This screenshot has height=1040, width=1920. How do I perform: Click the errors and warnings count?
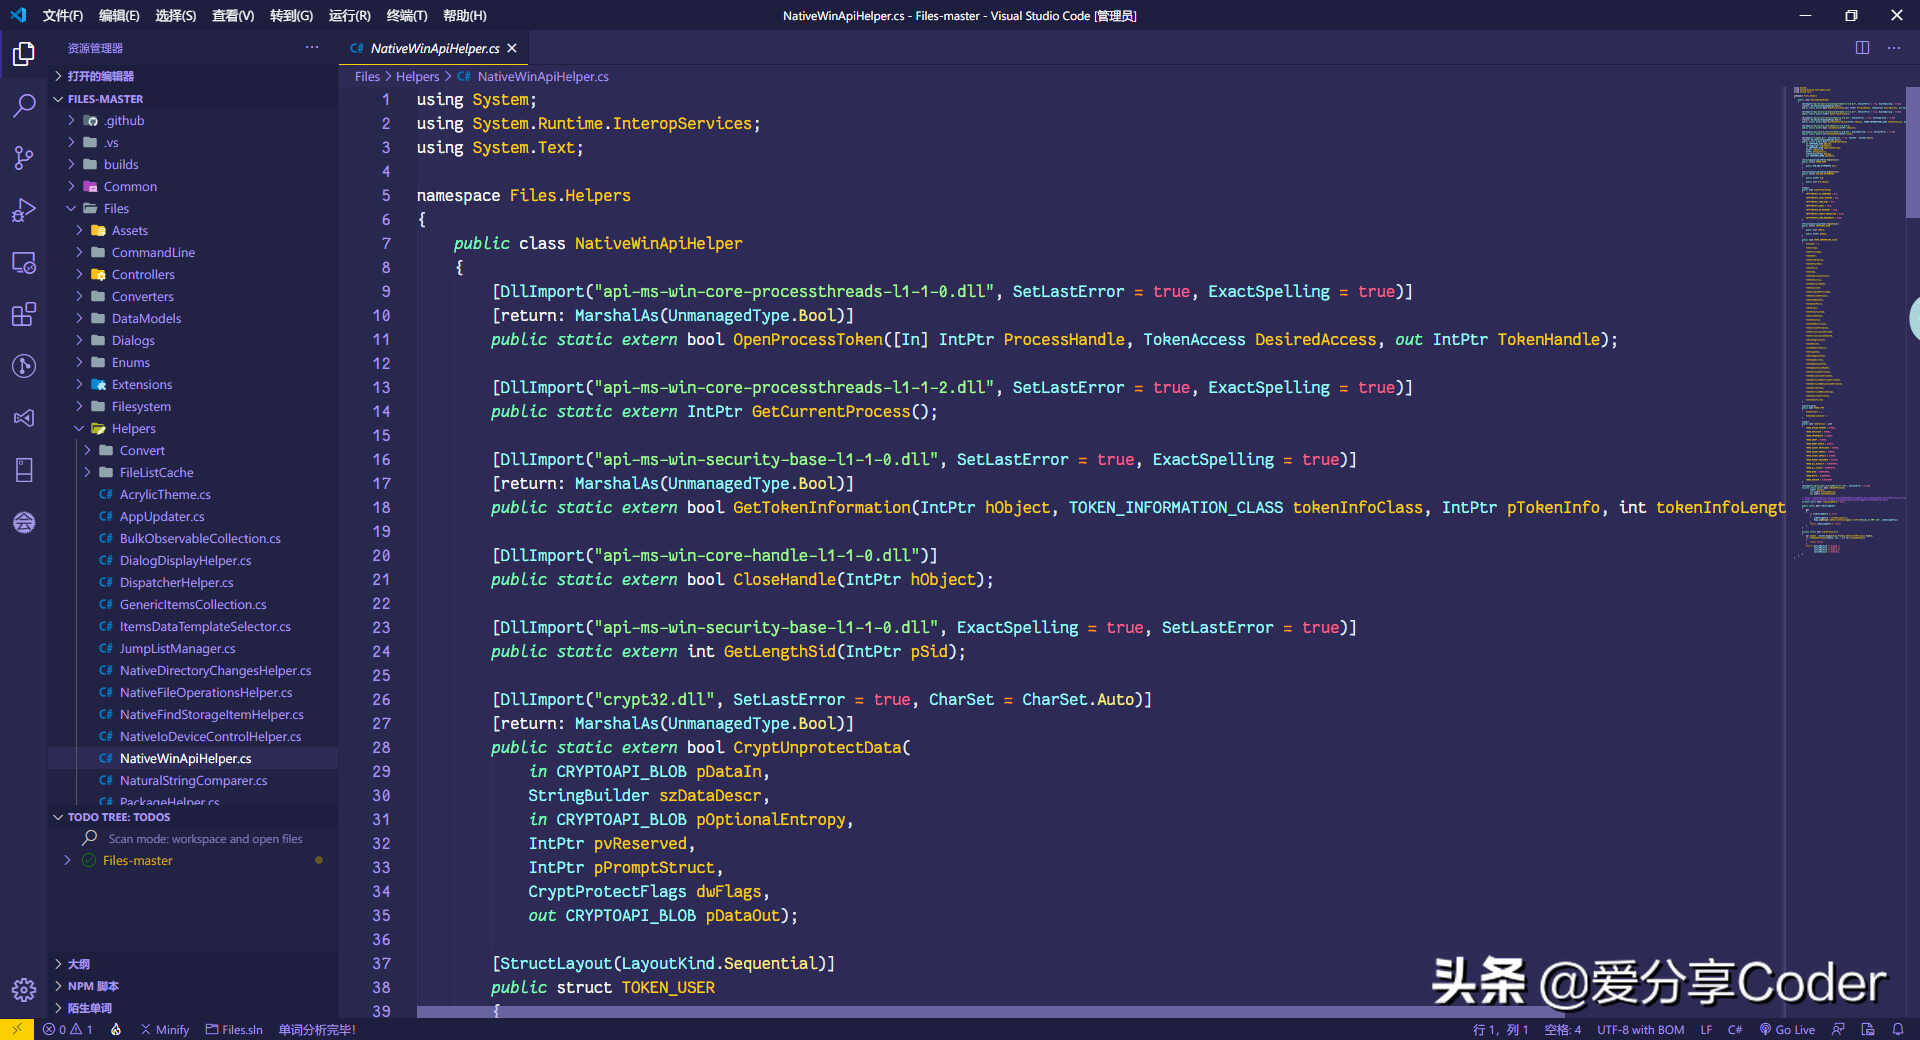68,1029
